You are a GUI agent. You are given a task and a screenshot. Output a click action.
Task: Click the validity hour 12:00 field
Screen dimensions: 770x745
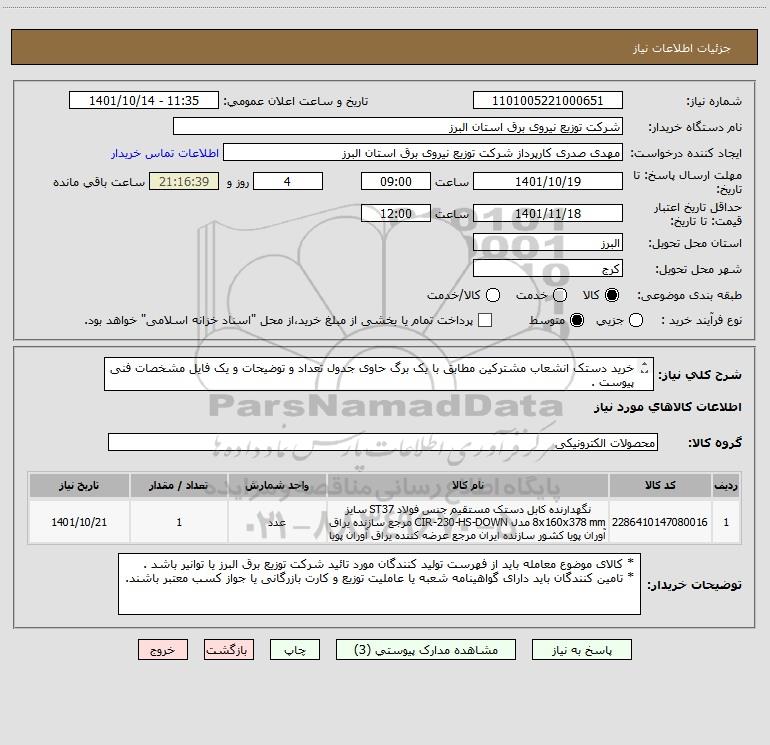[396, 213]
